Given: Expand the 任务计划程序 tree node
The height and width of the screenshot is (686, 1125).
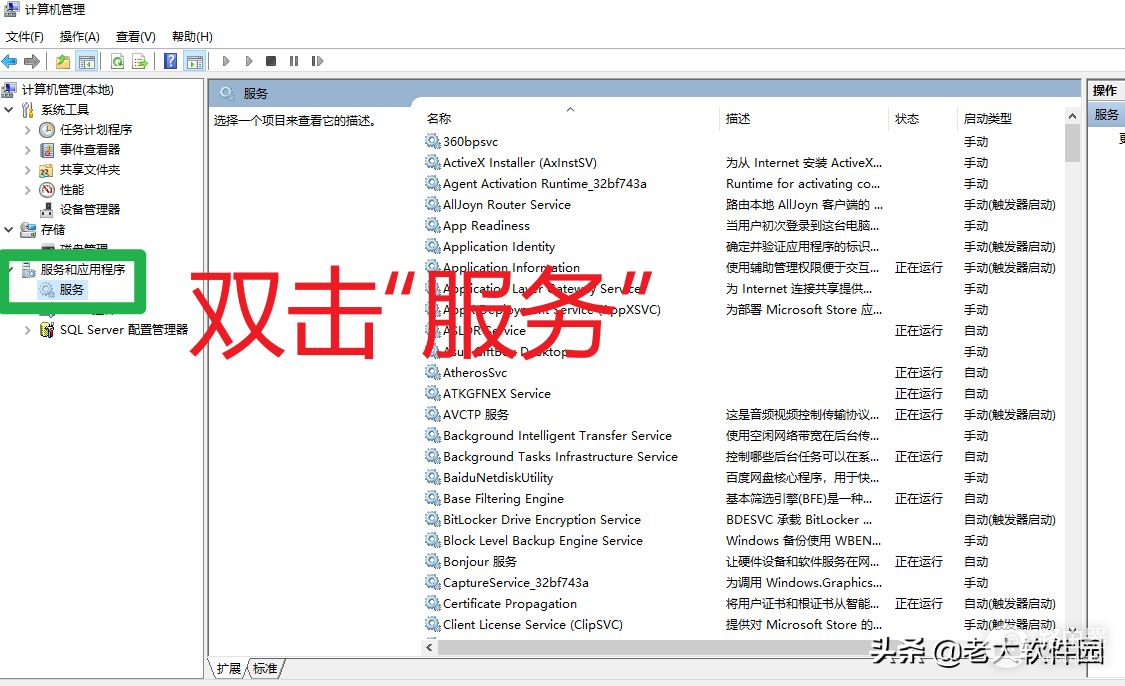Looking at the screenshot, I should click(x=28, y=130).
